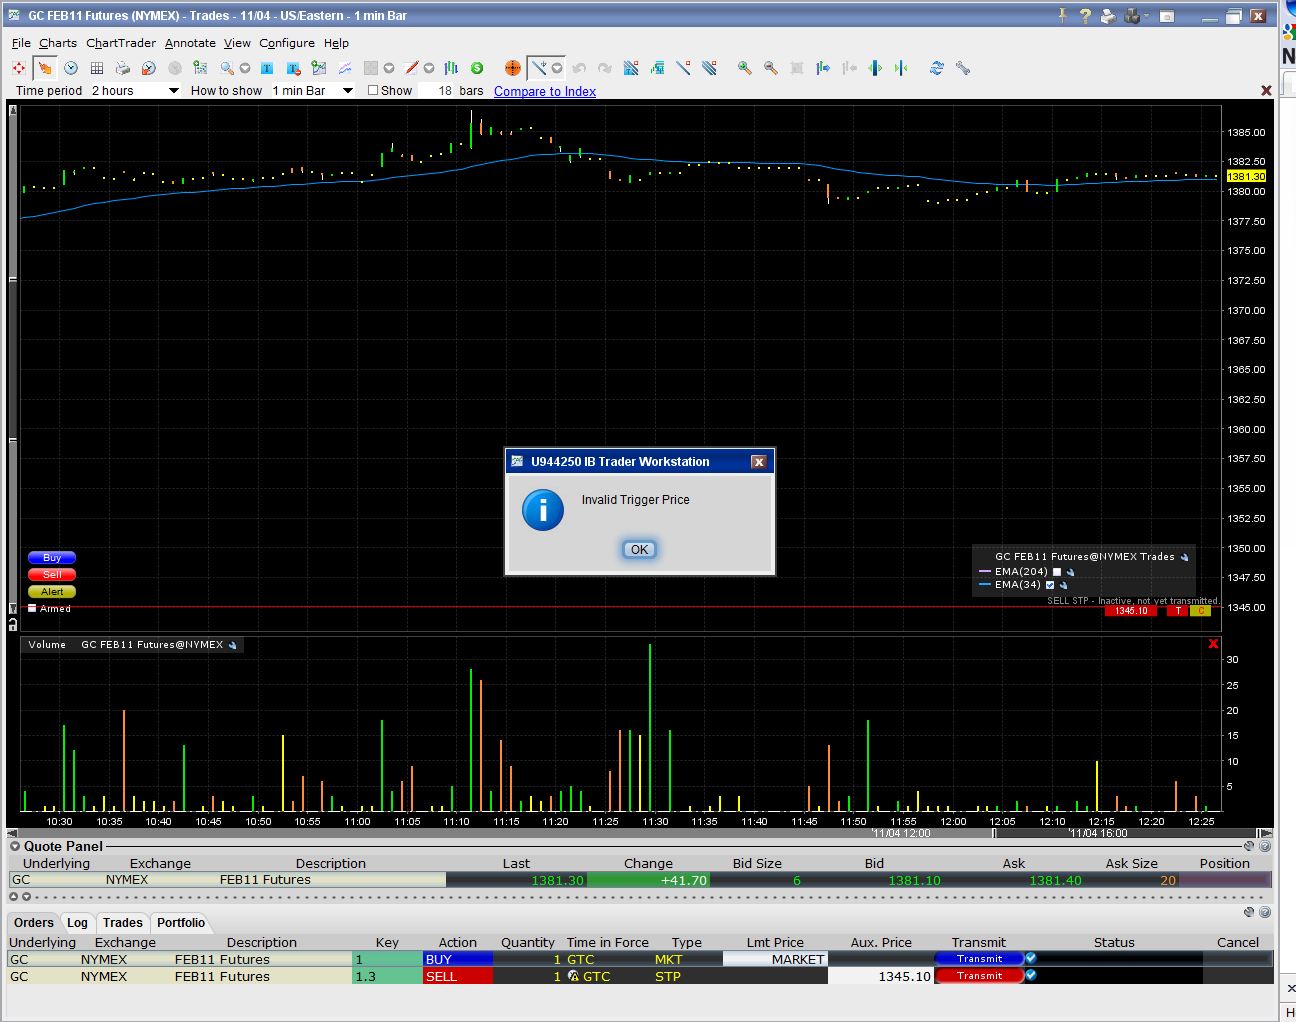Click the Aux. Price field 1345.10
Viewport: 1296px width, 1022px height.
(x=880, y=976)
